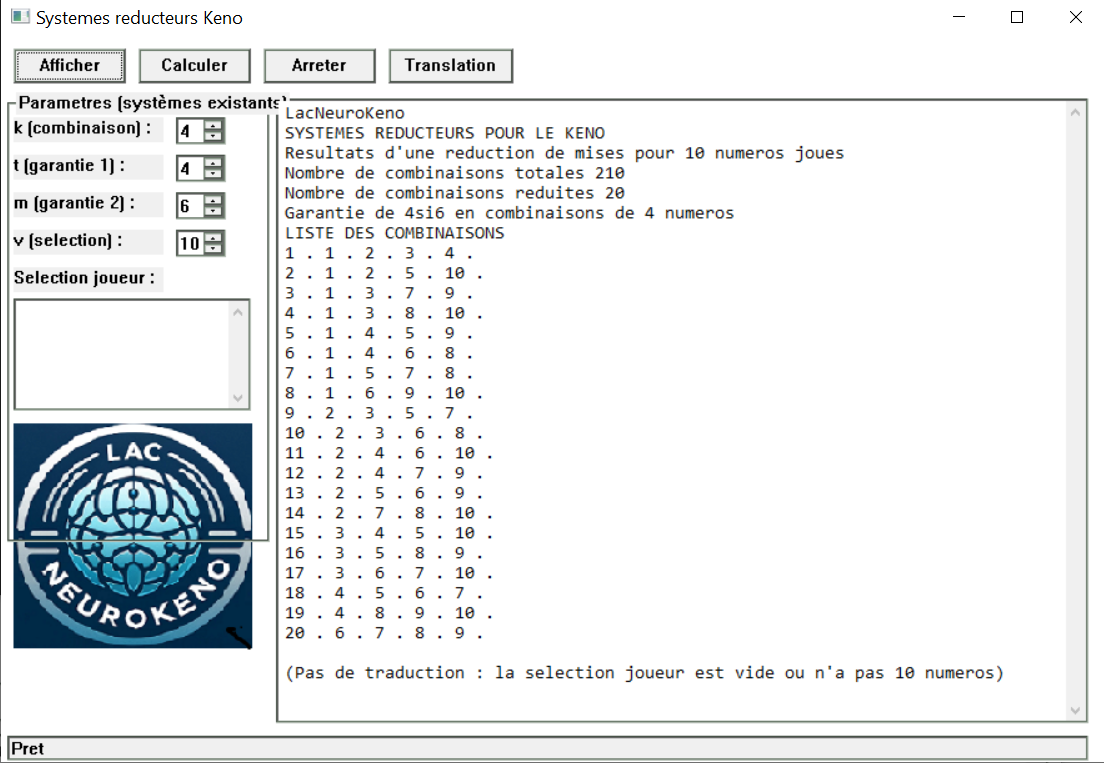Increase v (selection) with the up spinner arrow
The image size is (1104, 763).
(214, 237)
